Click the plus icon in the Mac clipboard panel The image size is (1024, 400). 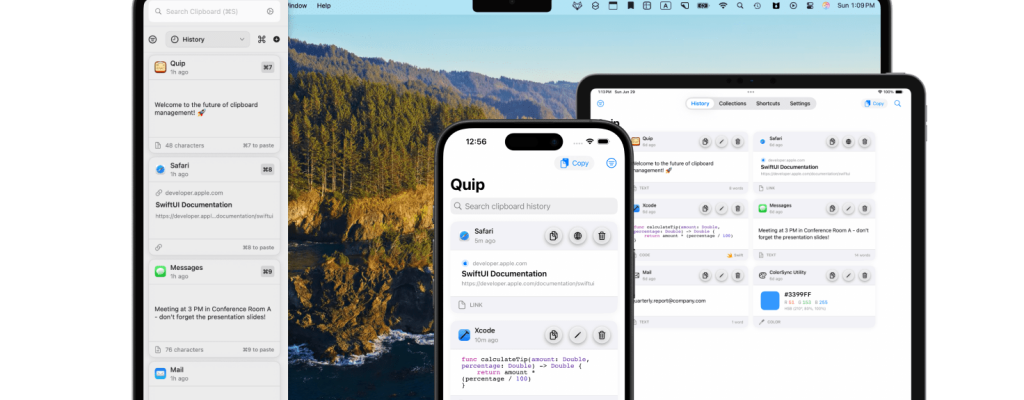point(276,40)
